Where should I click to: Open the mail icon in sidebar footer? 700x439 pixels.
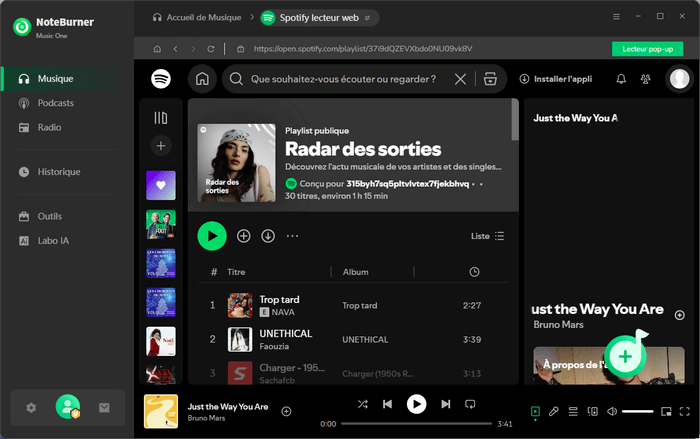(104, 408)
